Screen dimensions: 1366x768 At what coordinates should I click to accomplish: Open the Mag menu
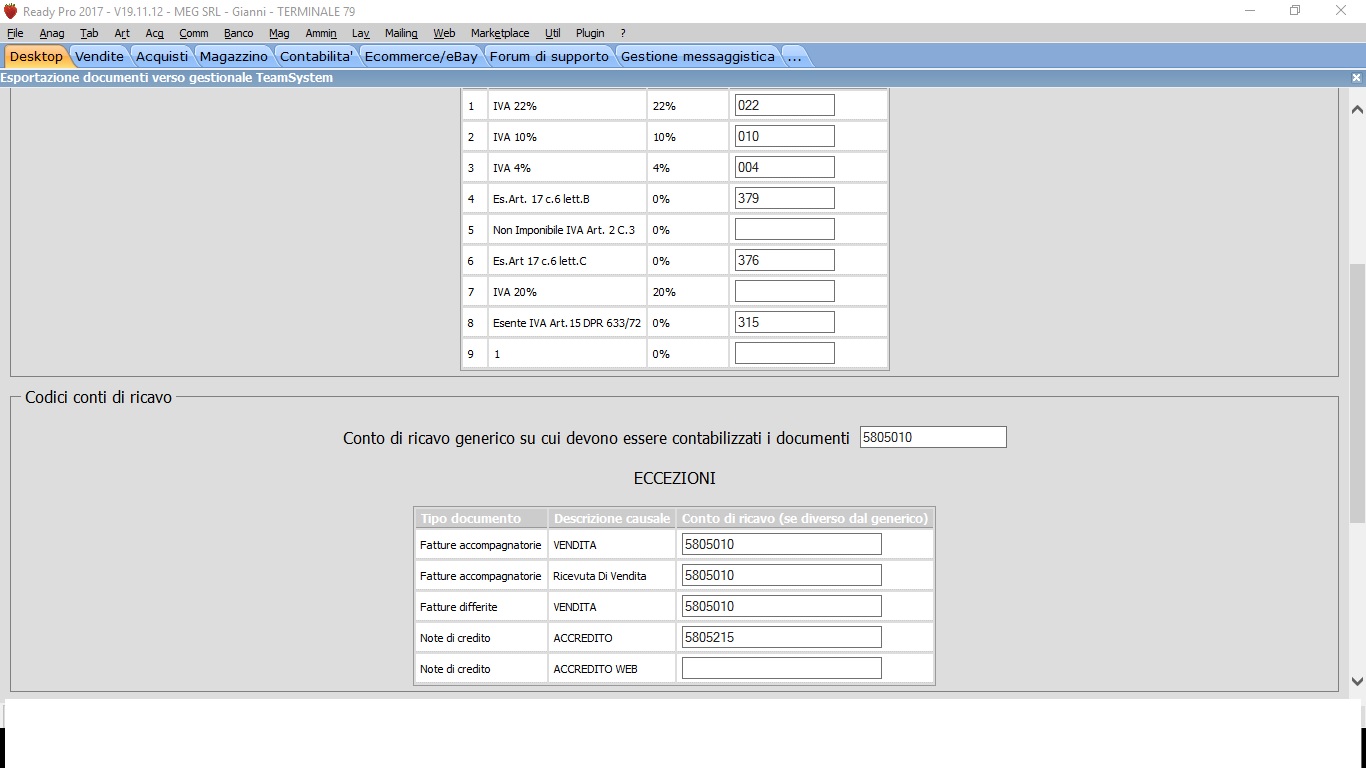[279, 33]
